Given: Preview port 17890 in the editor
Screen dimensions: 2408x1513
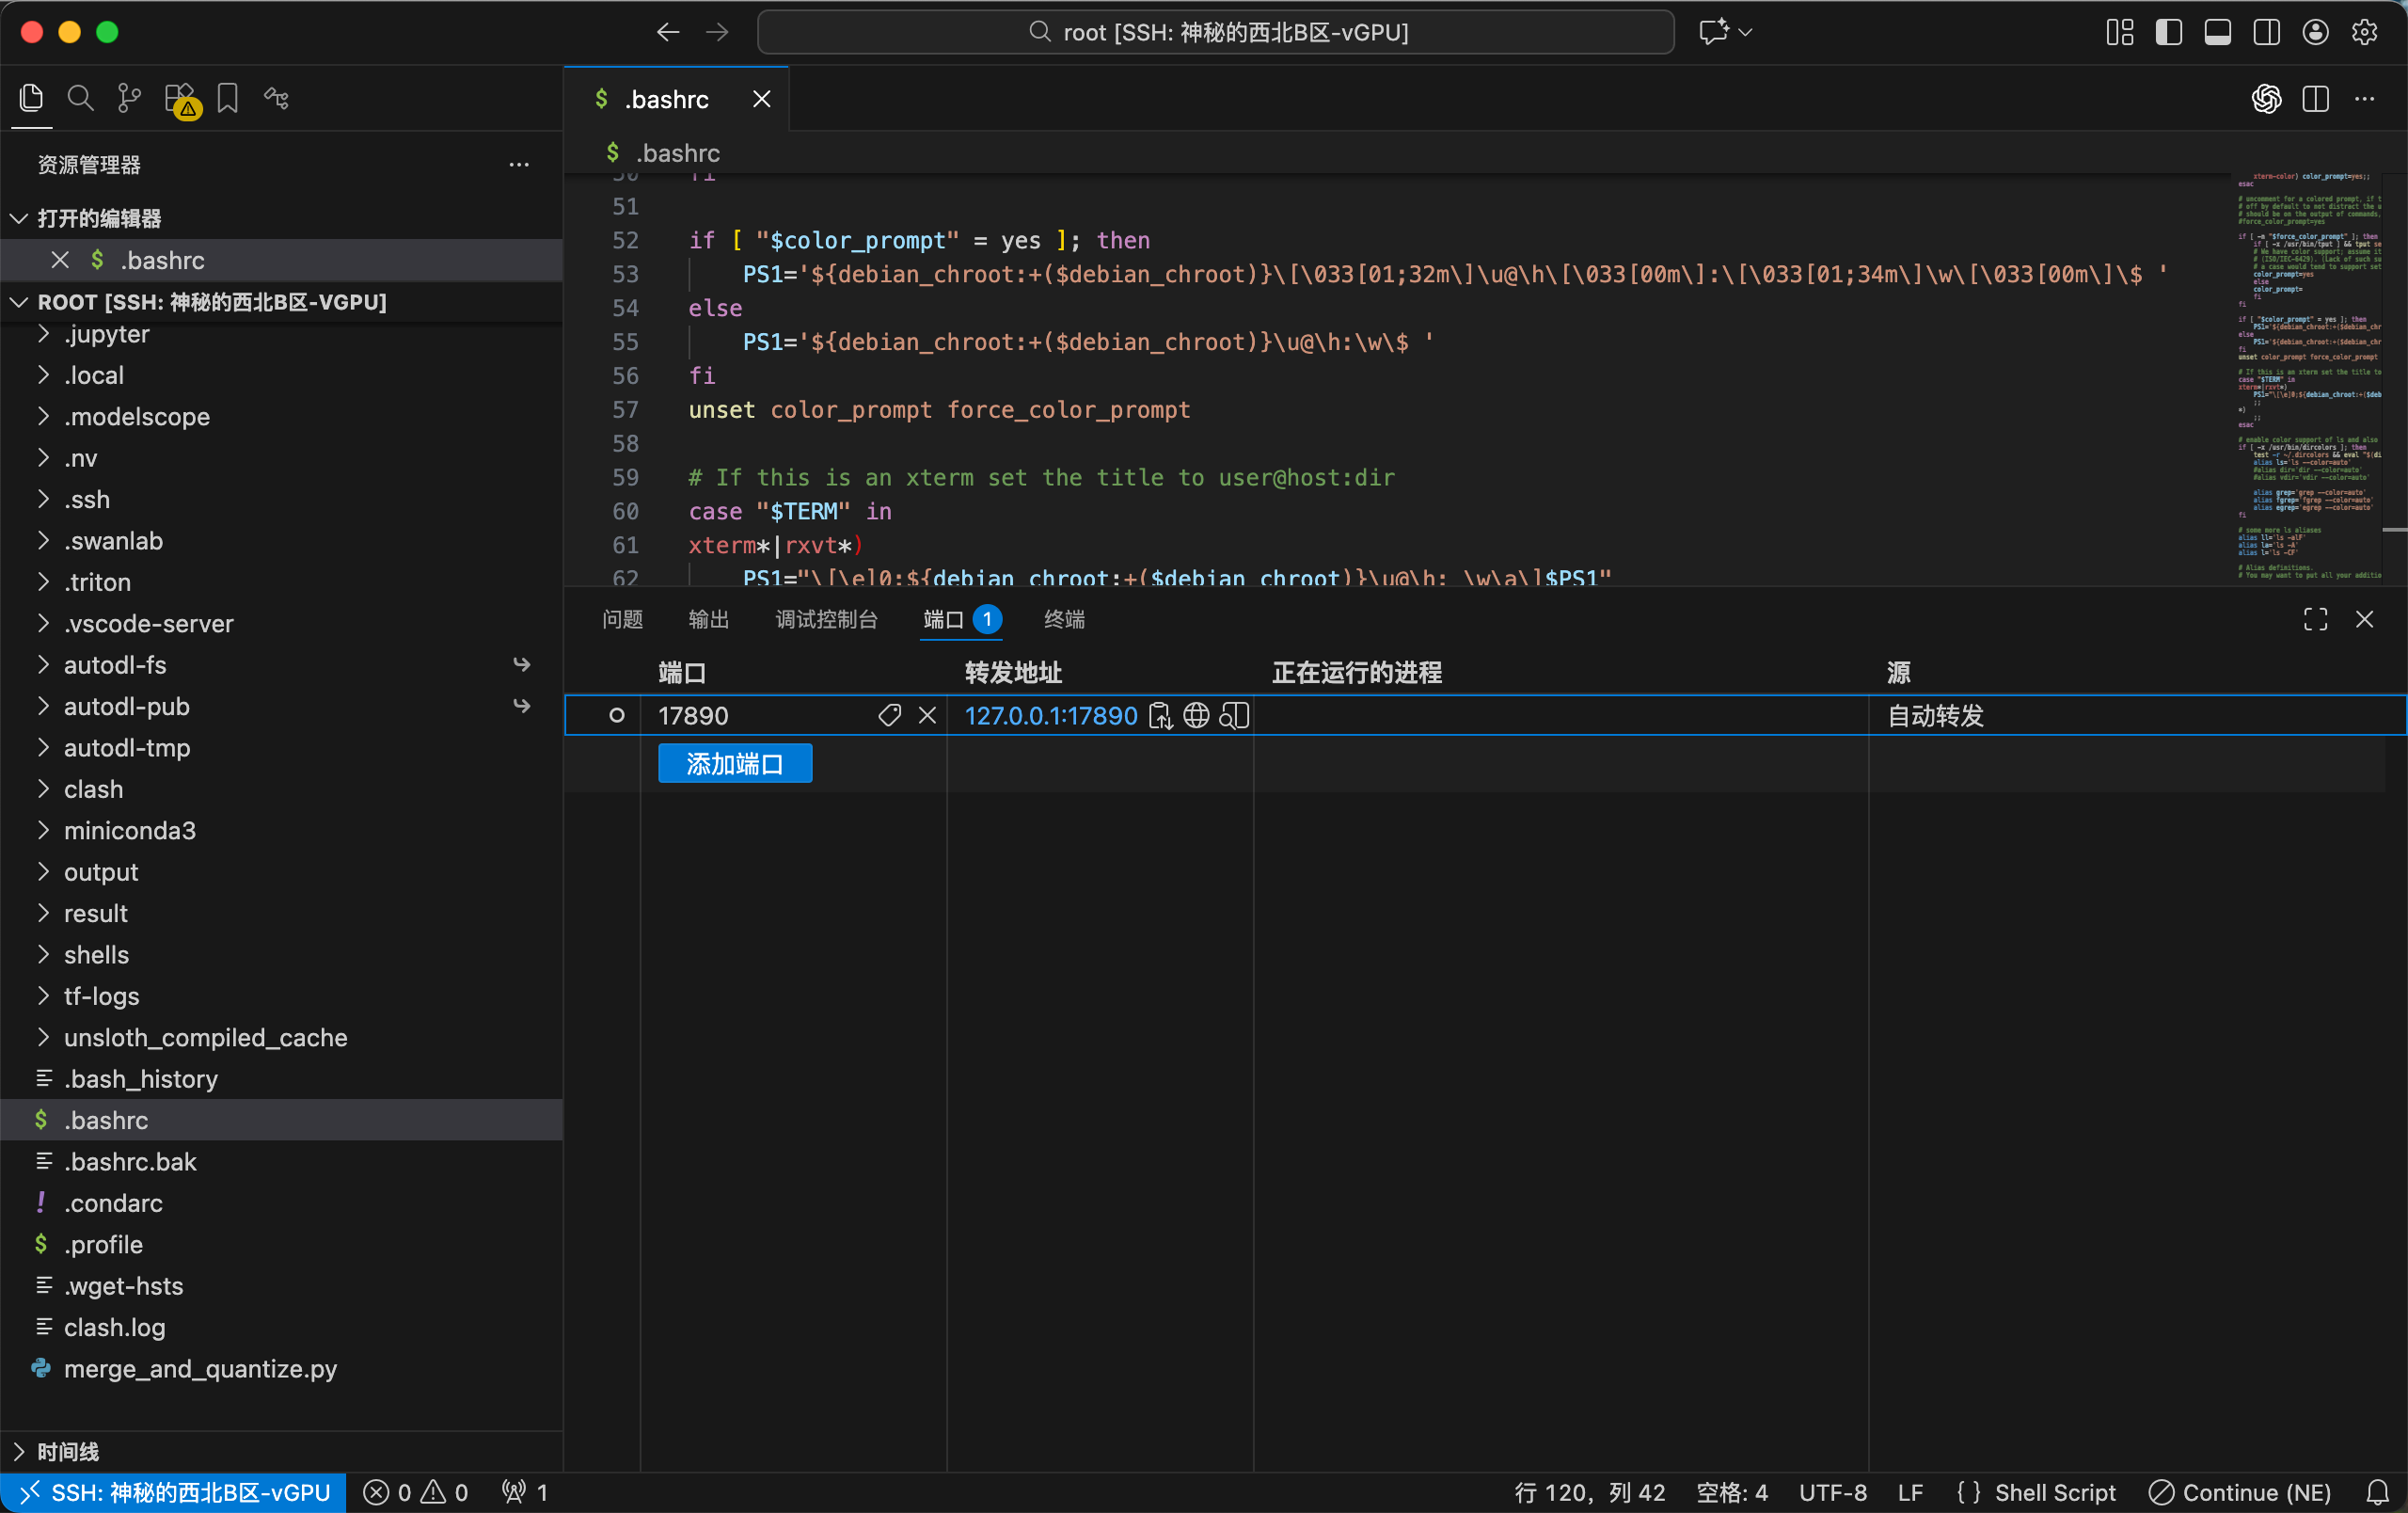Looking at the screenshot, I should coord(1235,716).
